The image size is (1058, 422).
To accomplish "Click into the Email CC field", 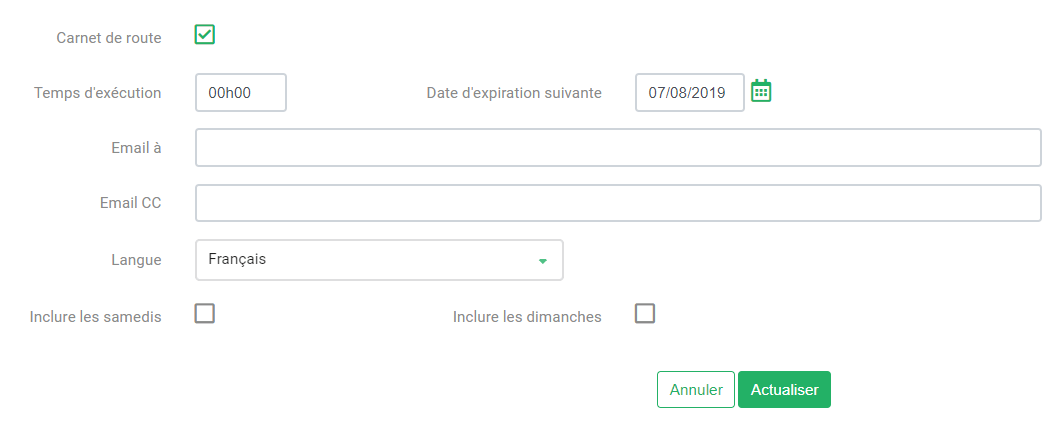I will coord(618,203).
